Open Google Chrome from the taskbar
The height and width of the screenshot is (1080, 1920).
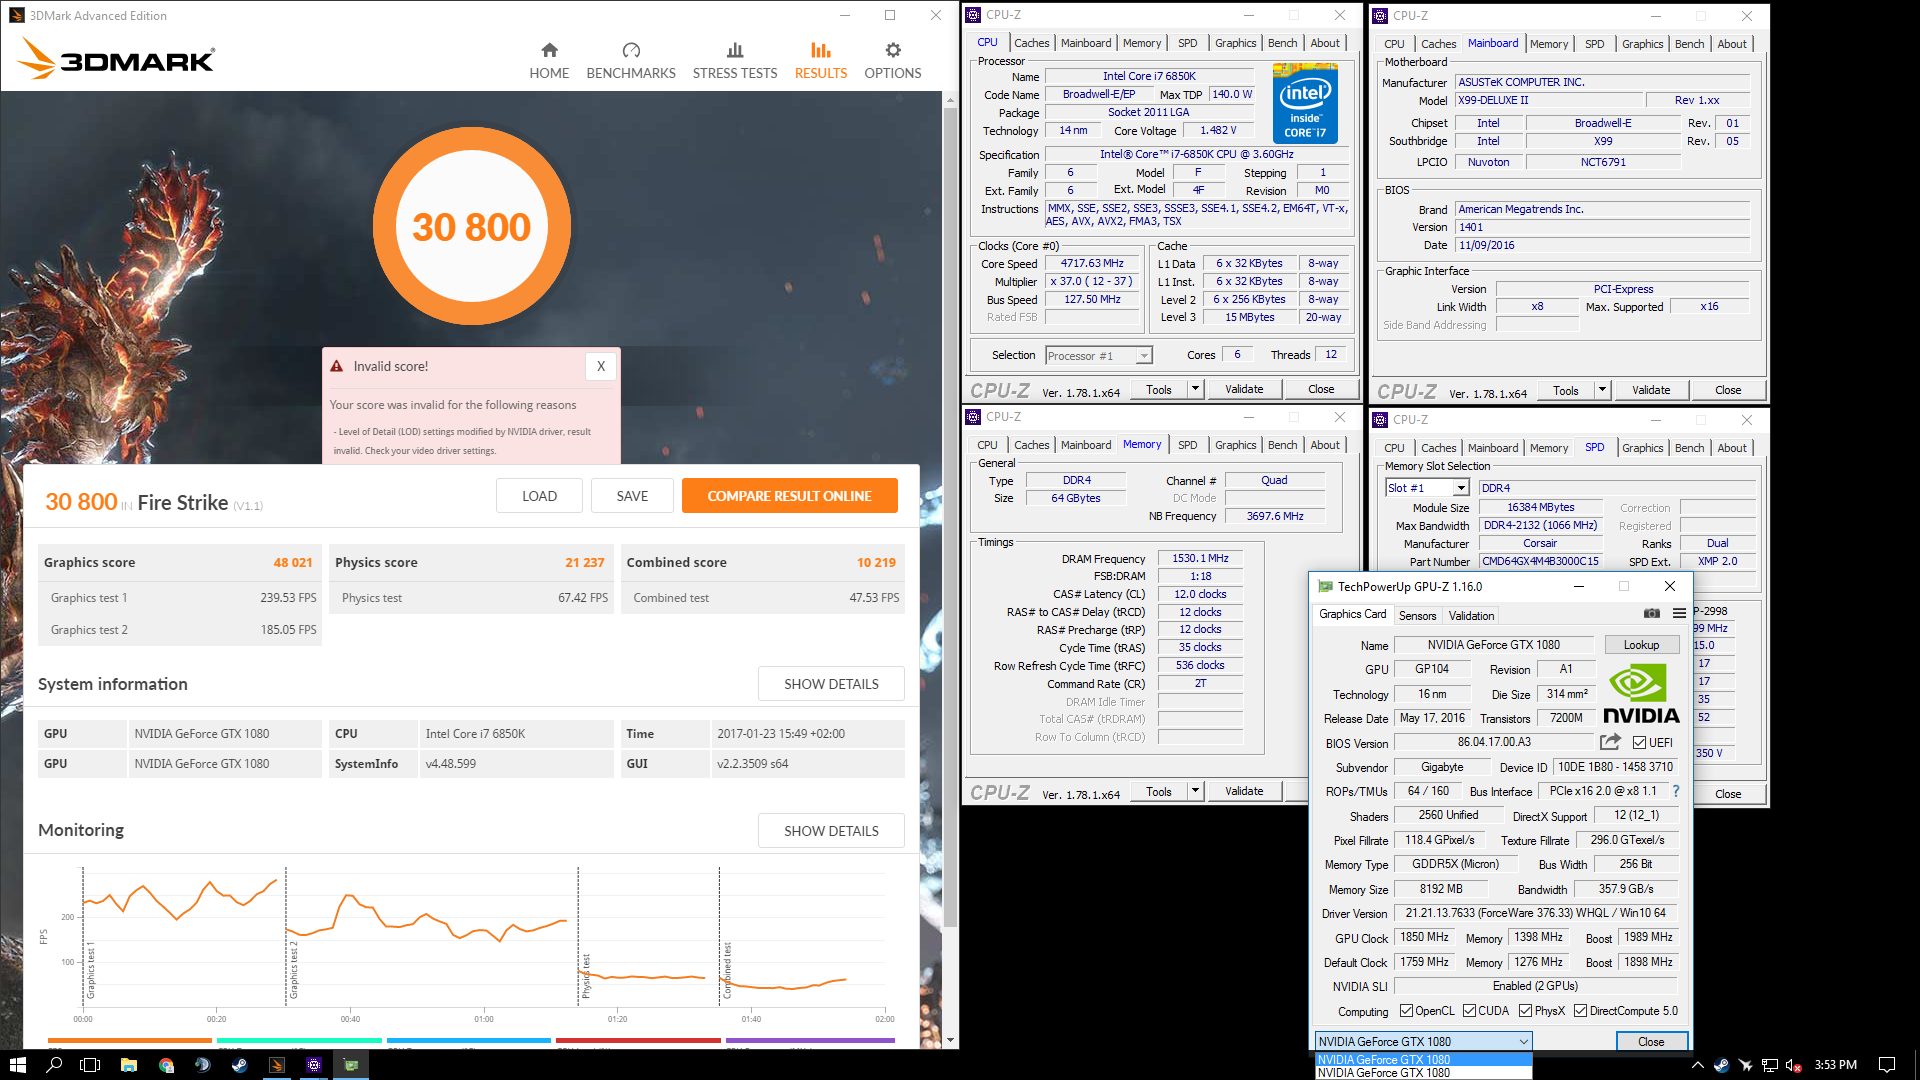tap(166, 1065)
